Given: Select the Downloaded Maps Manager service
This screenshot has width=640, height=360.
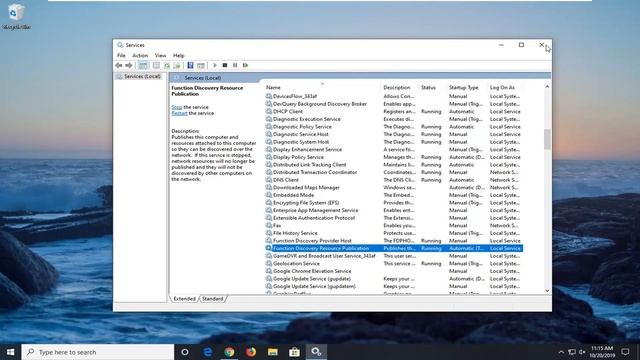Looking at the screenshot, I should coord(394,187).
